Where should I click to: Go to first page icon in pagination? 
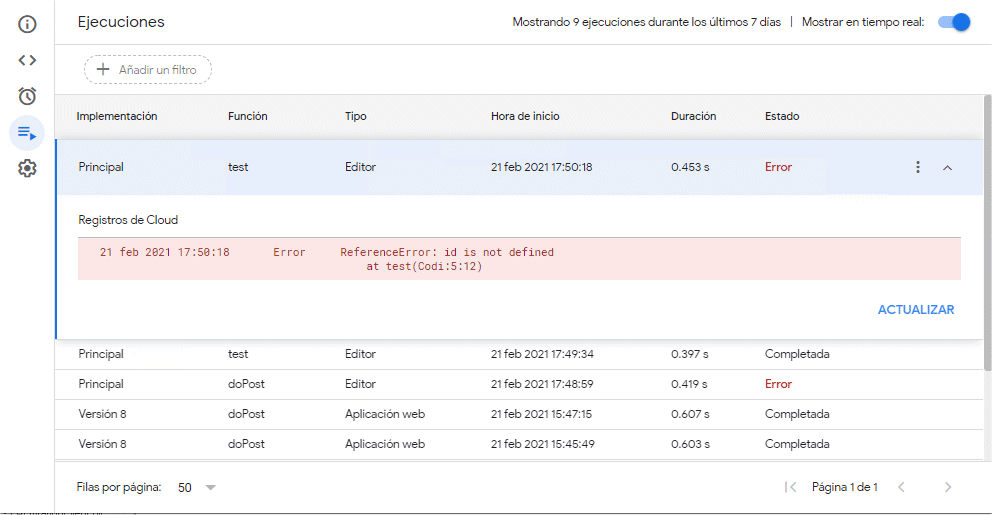coord(790,487)
